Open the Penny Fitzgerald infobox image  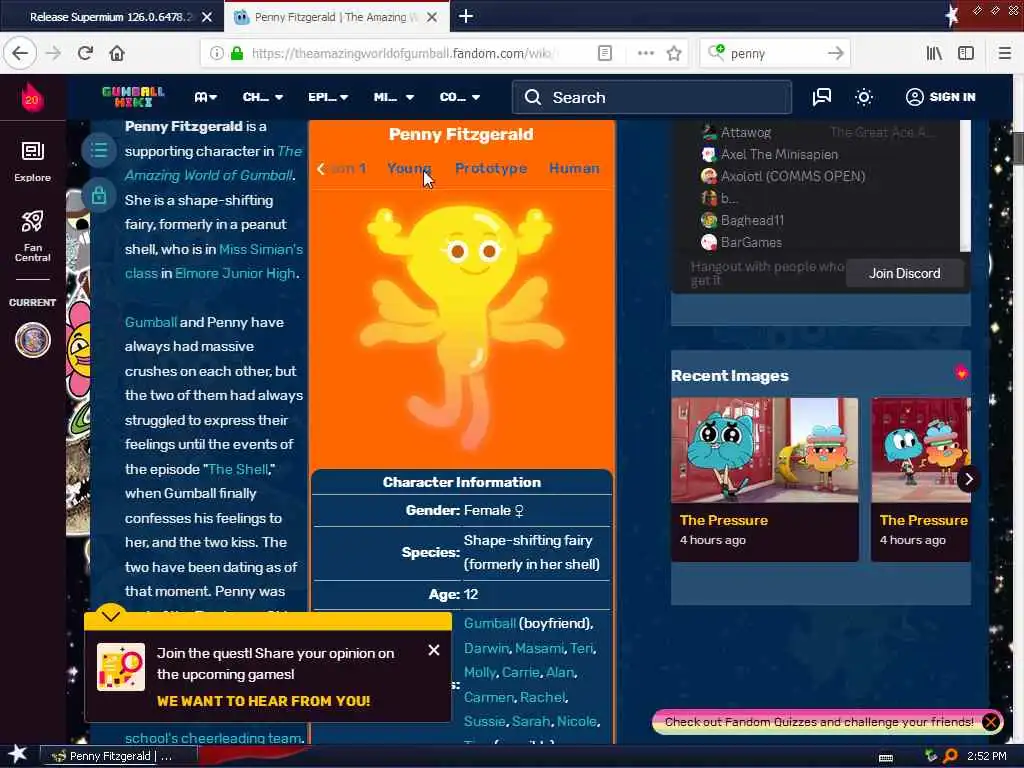point(461,327)
